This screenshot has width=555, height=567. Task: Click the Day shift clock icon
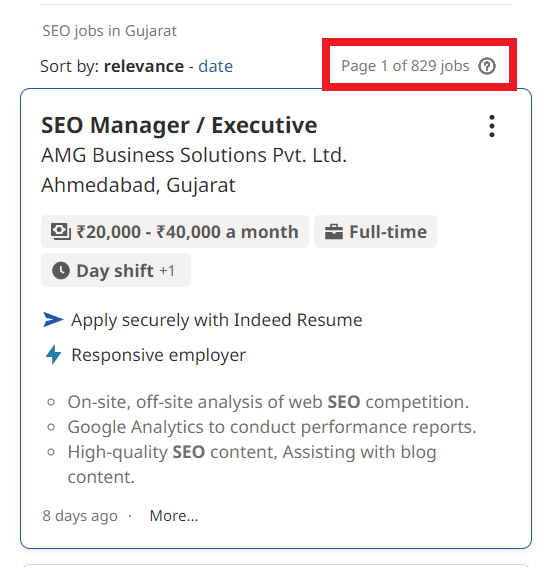61,270
